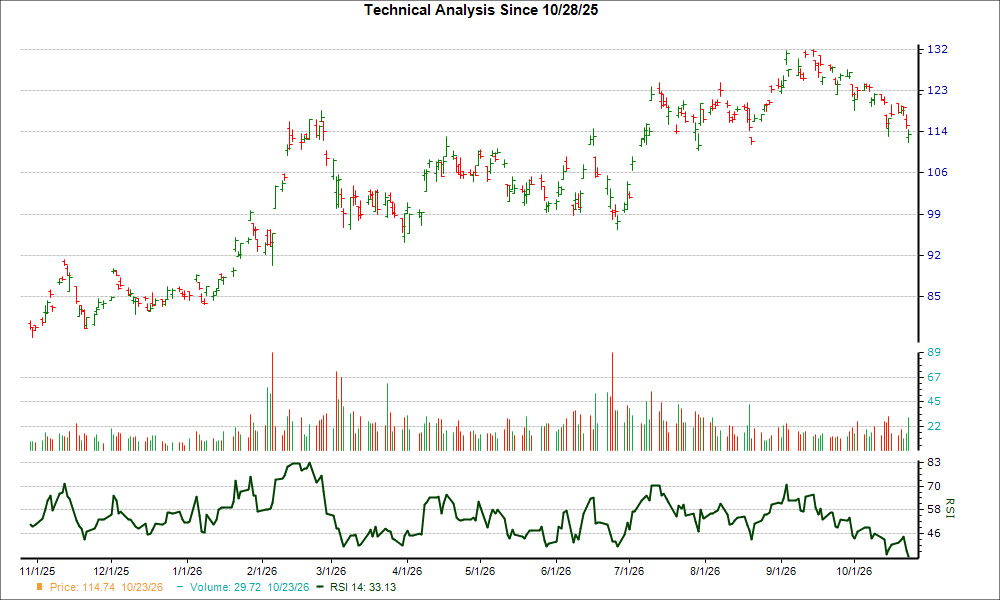1000x600 pixels.
Task: Click the 58 RSI axis label
Action: click(x=934, y=509)
